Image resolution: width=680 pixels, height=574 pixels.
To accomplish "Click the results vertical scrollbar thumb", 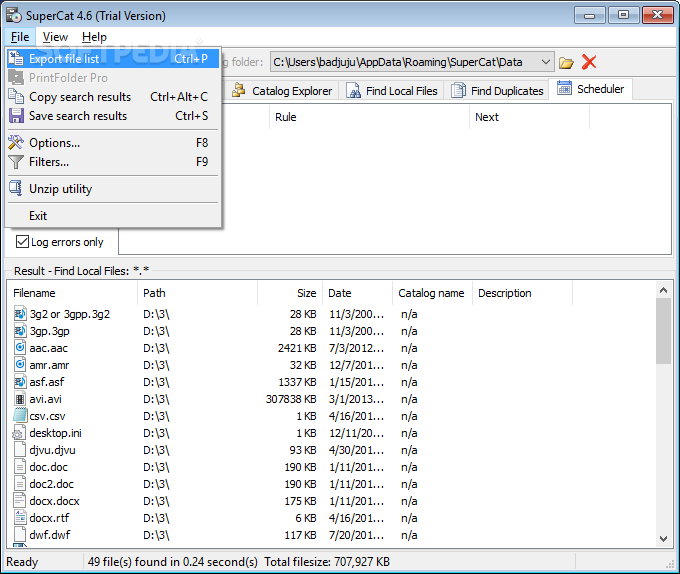I will pos(663,331).
